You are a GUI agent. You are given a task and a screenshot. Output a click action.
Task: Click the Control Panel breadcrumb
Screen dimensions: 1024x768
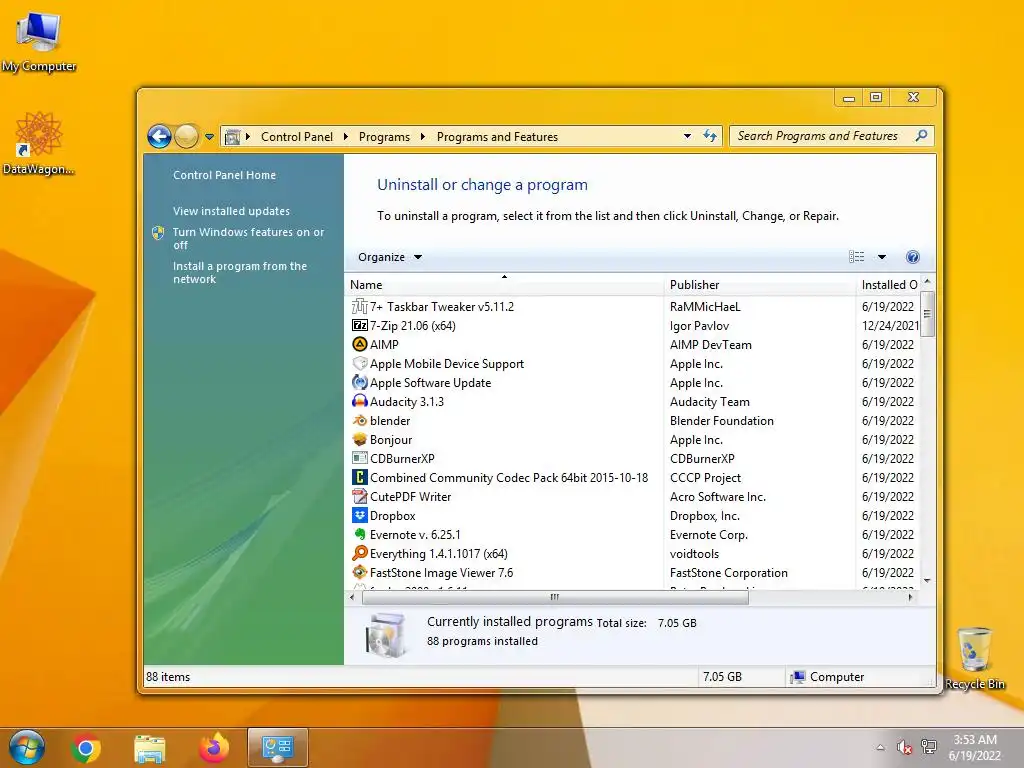tap(296, 136)
